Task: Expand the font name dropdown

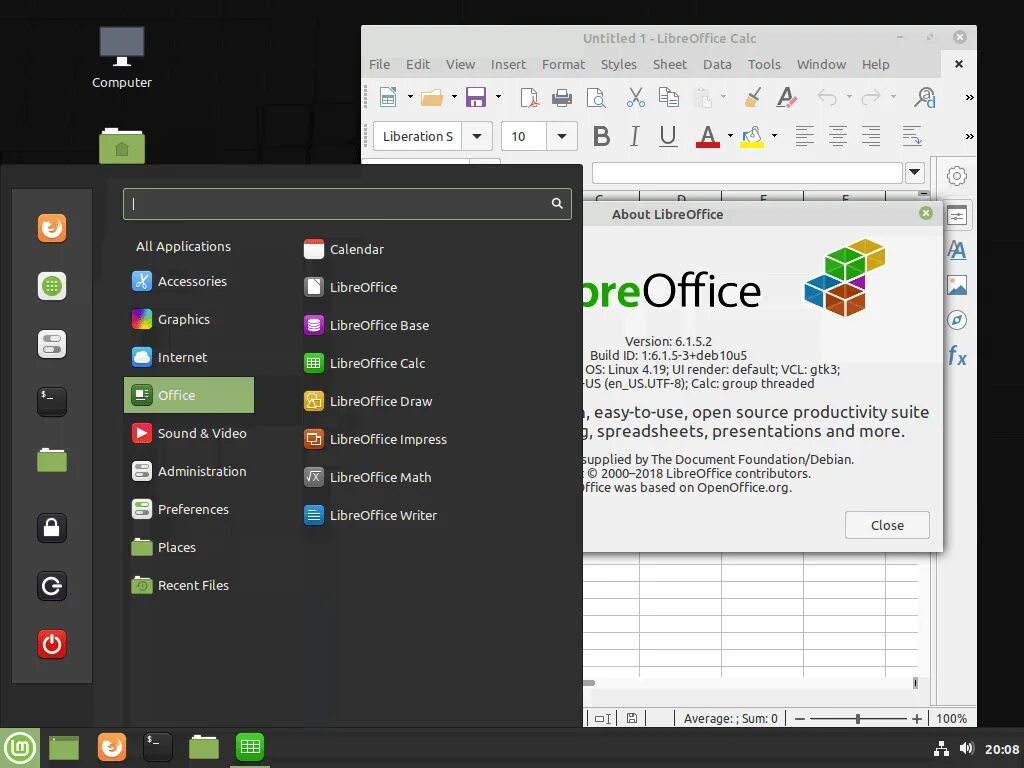Action: pyautogui.click(x=477, y=136)
